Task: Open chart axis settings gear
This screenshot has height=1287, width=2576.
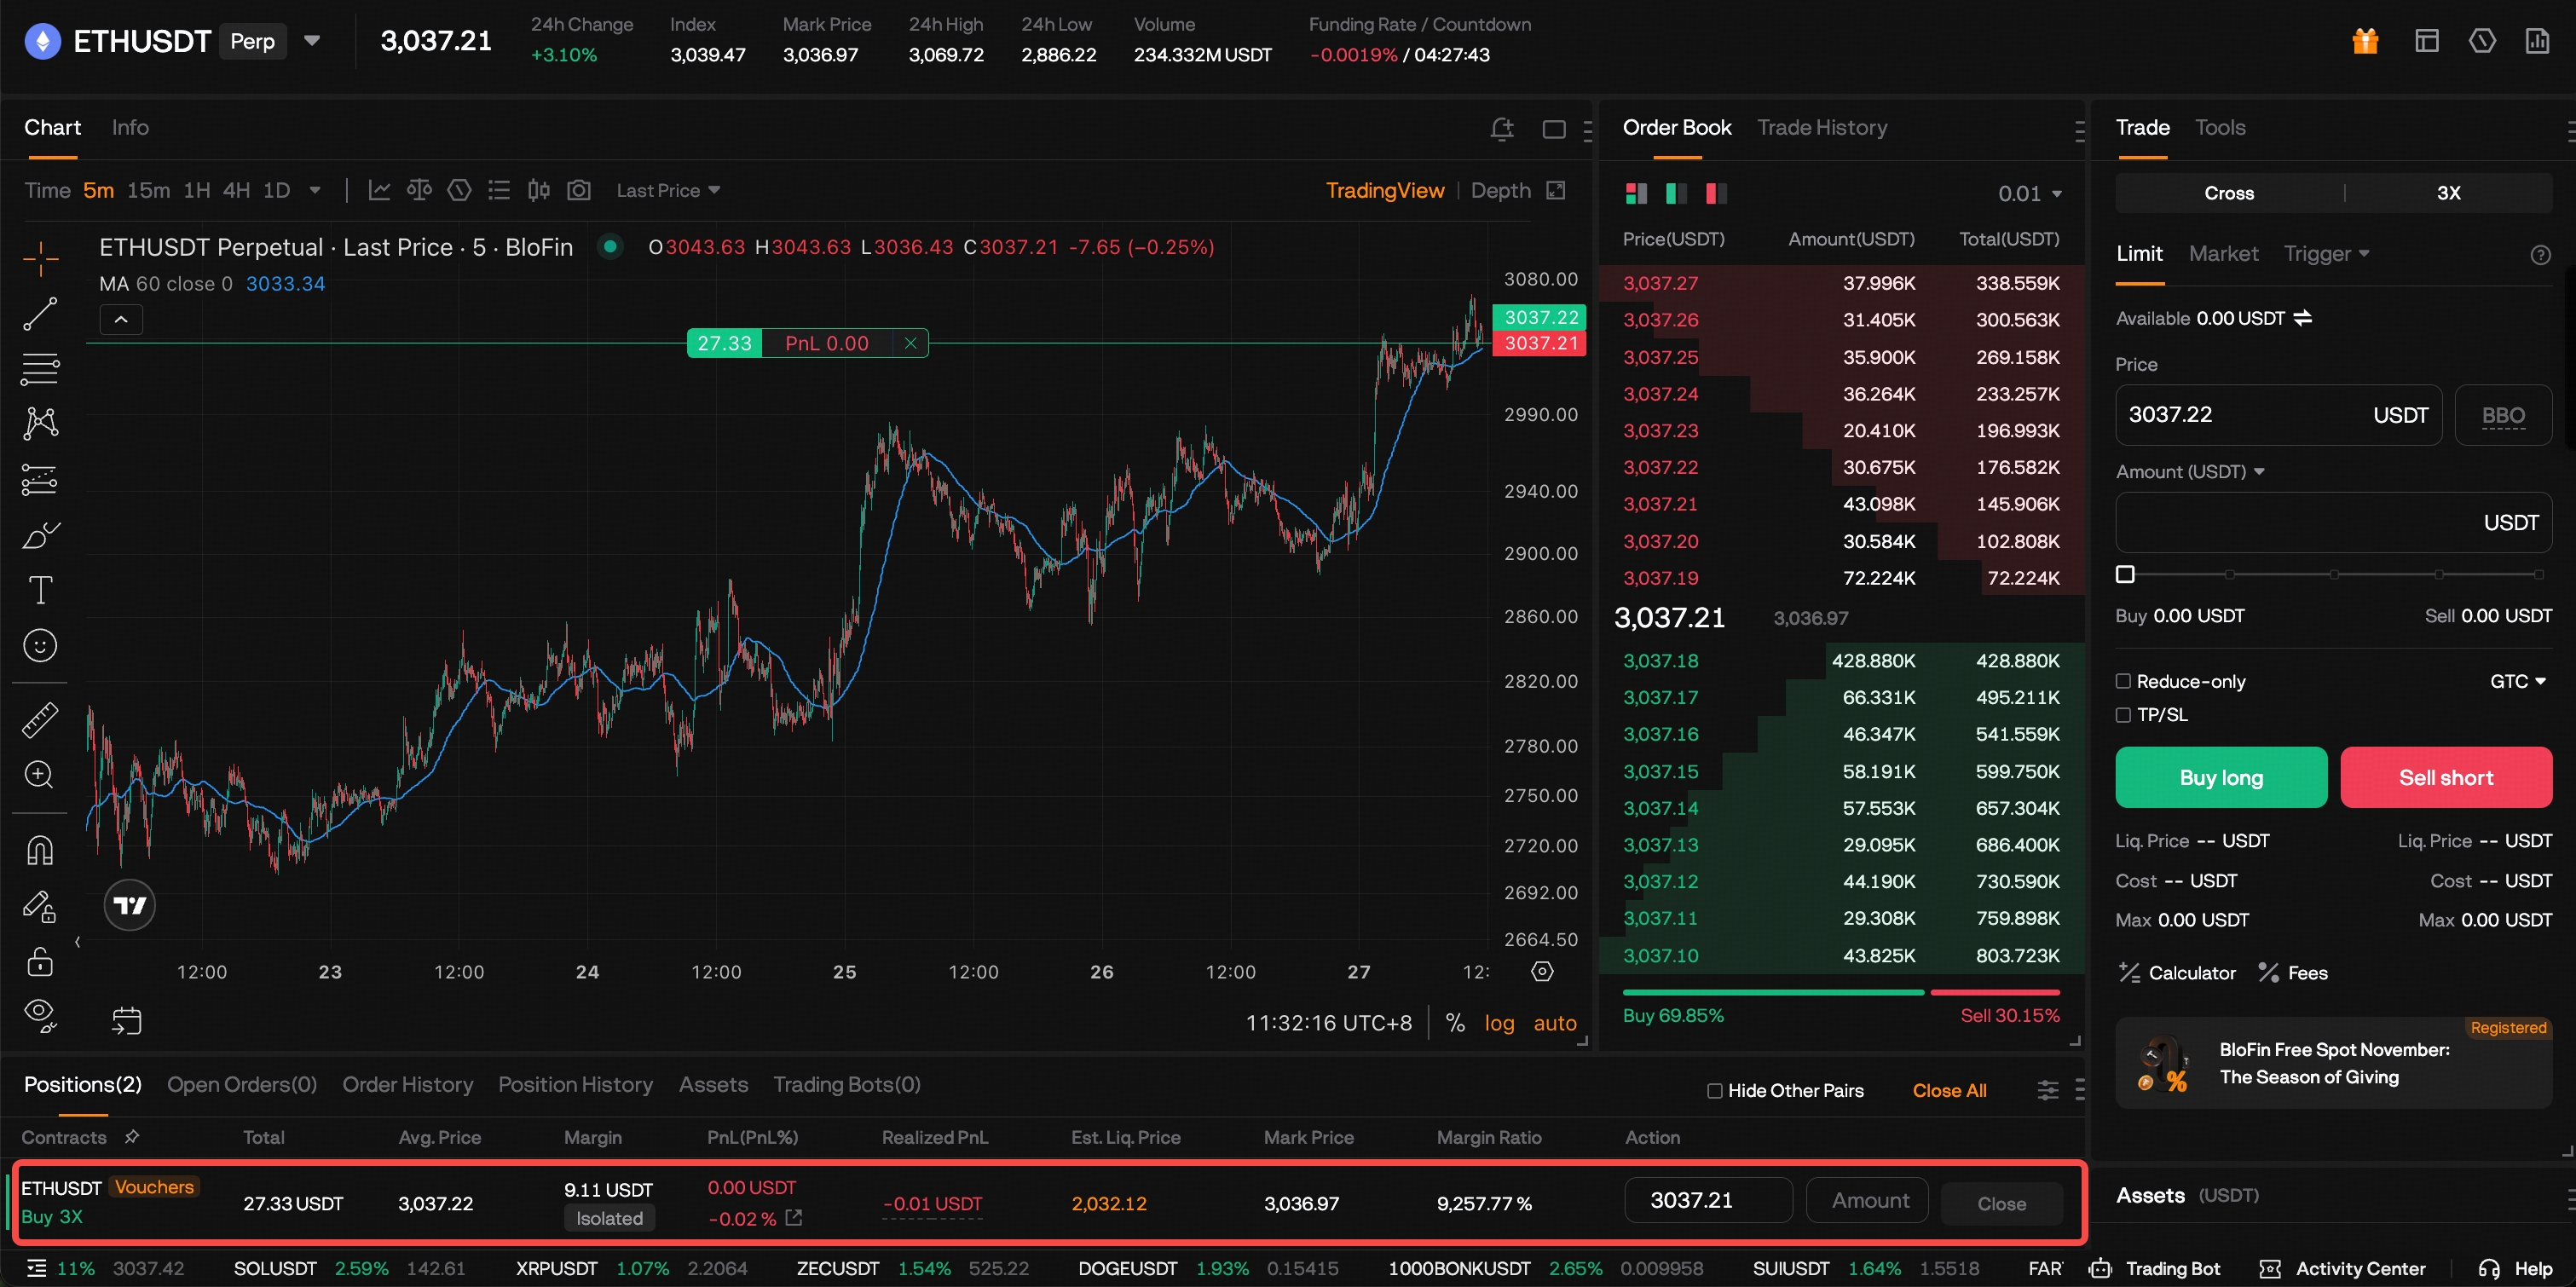Action: point(1542,971)
